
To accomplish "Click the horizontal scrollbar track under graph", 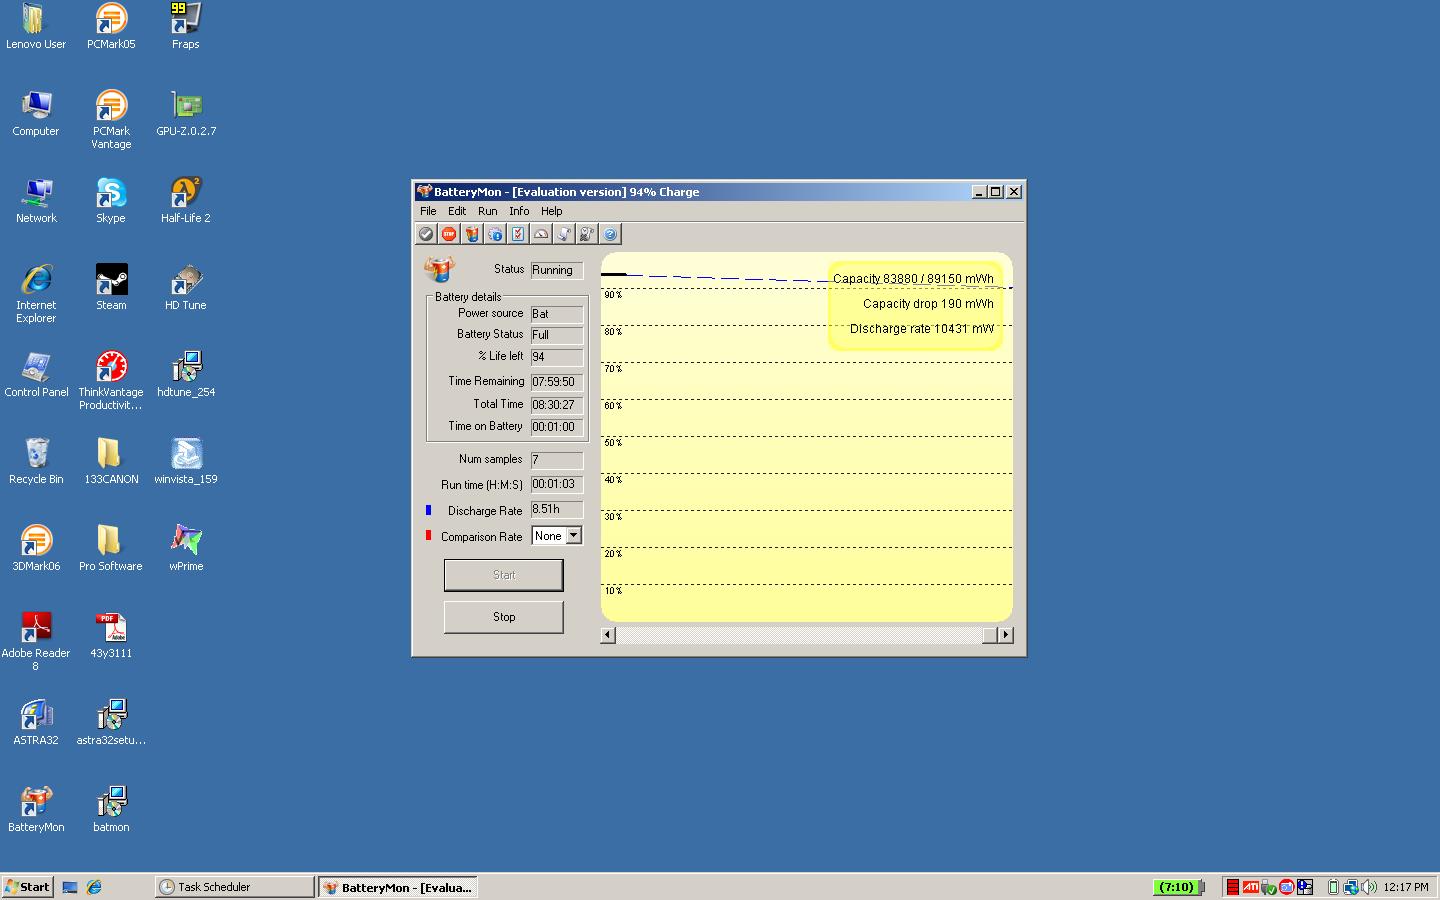I will (x=799, y=635).
